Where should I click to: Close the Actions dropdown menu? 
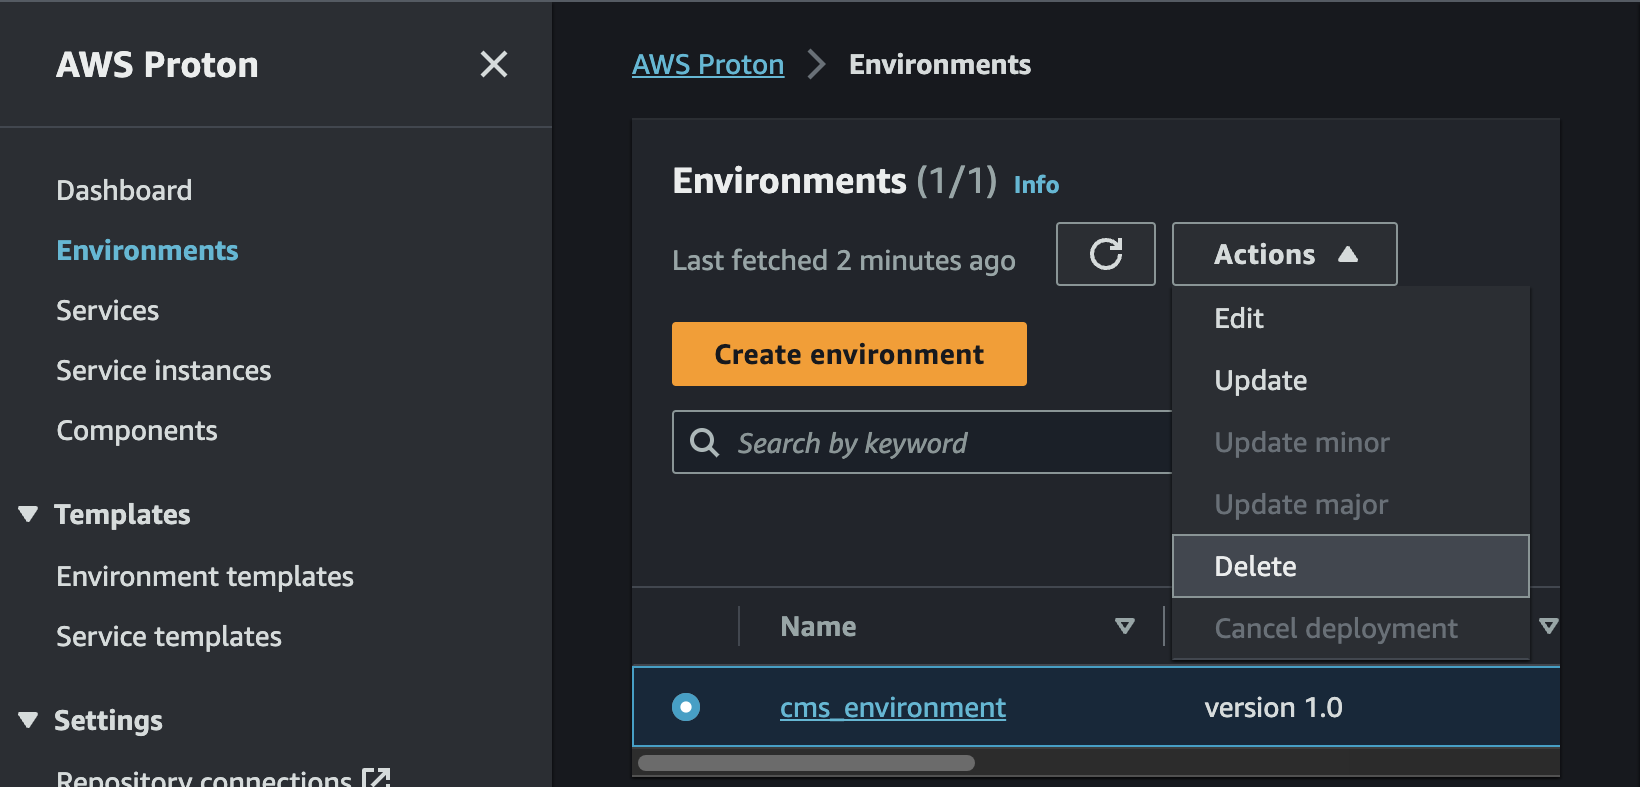tap(1284, 254)
